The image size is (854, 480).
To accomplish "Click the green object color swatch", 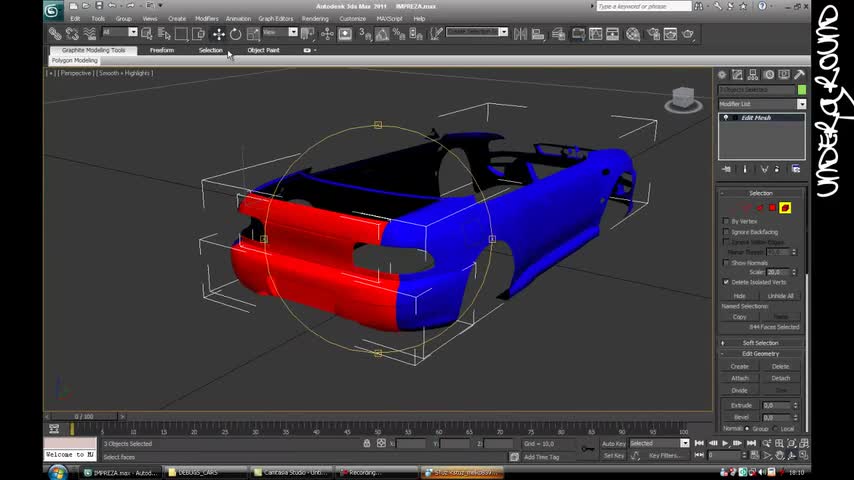I will pyautogui.click(x=801, y=90).
